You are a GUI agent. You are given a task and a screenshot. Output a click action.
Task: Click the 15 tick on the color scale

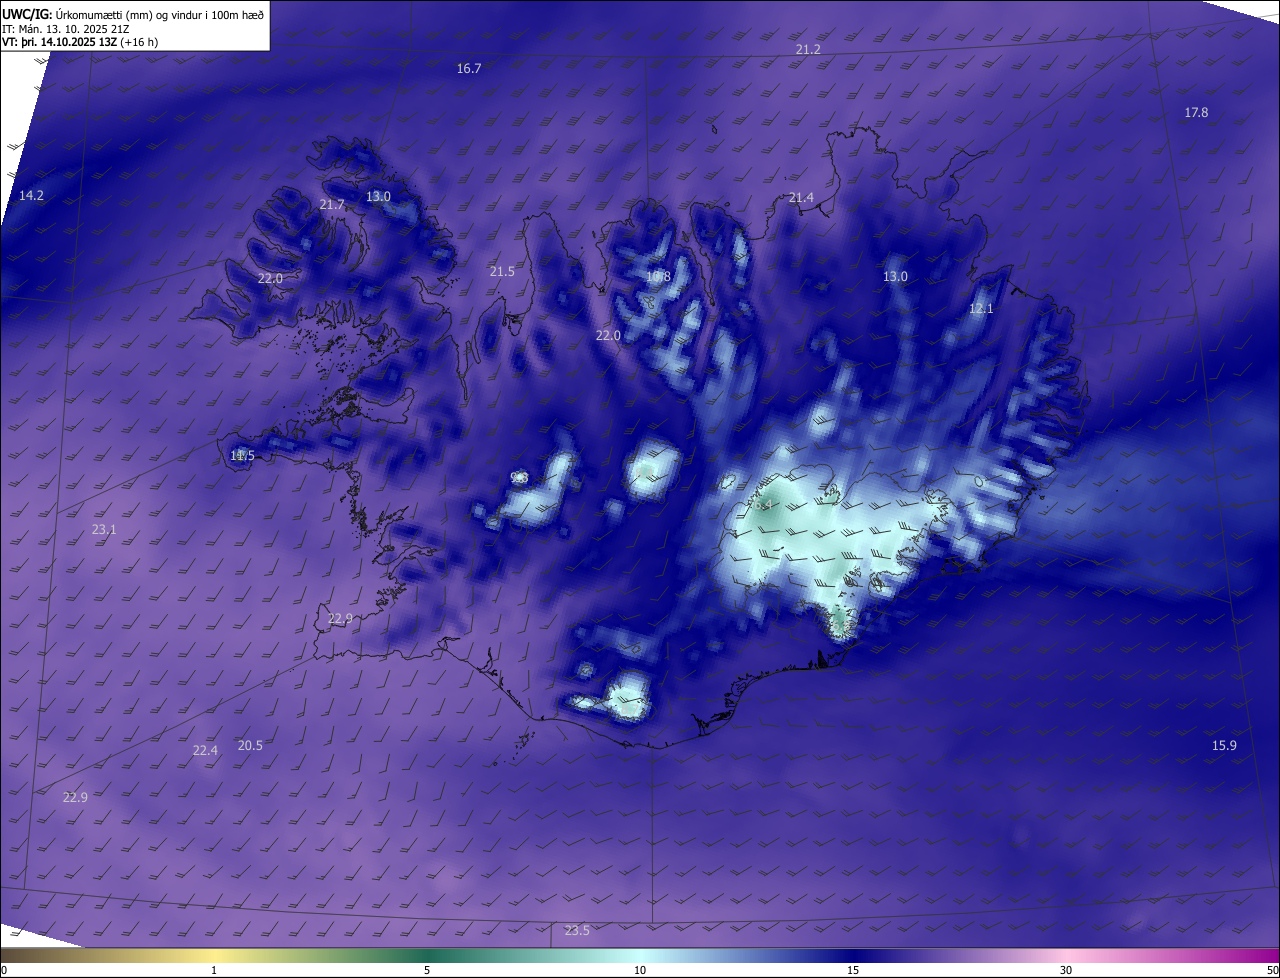(853, 970)
